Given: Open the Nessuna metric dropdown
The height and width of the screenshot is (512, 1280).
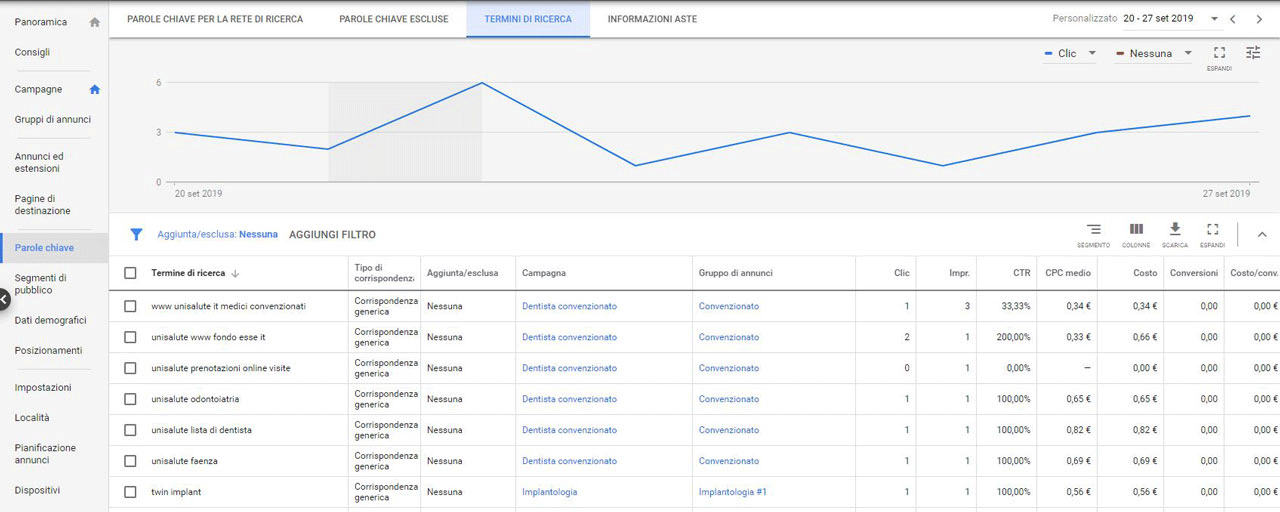Looking at the screenshot, I should [x=1154, y=53].
